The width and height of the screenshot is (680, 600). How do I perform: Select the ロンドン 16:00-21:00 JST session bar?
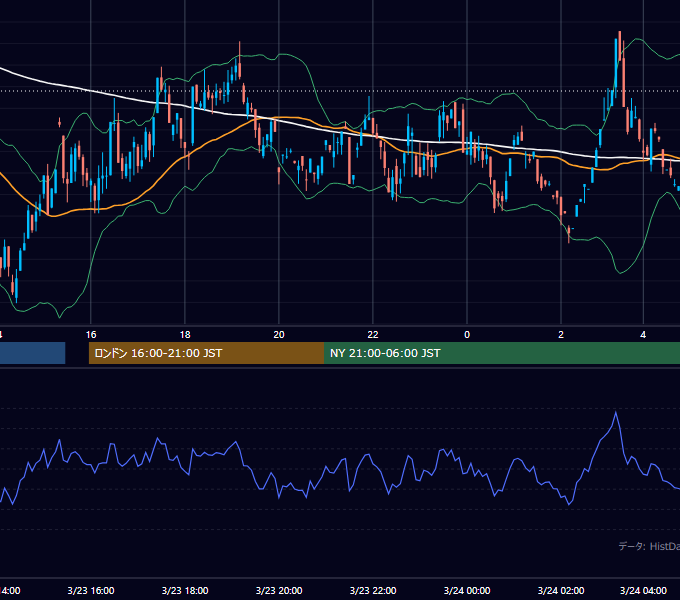click(206, 353)
